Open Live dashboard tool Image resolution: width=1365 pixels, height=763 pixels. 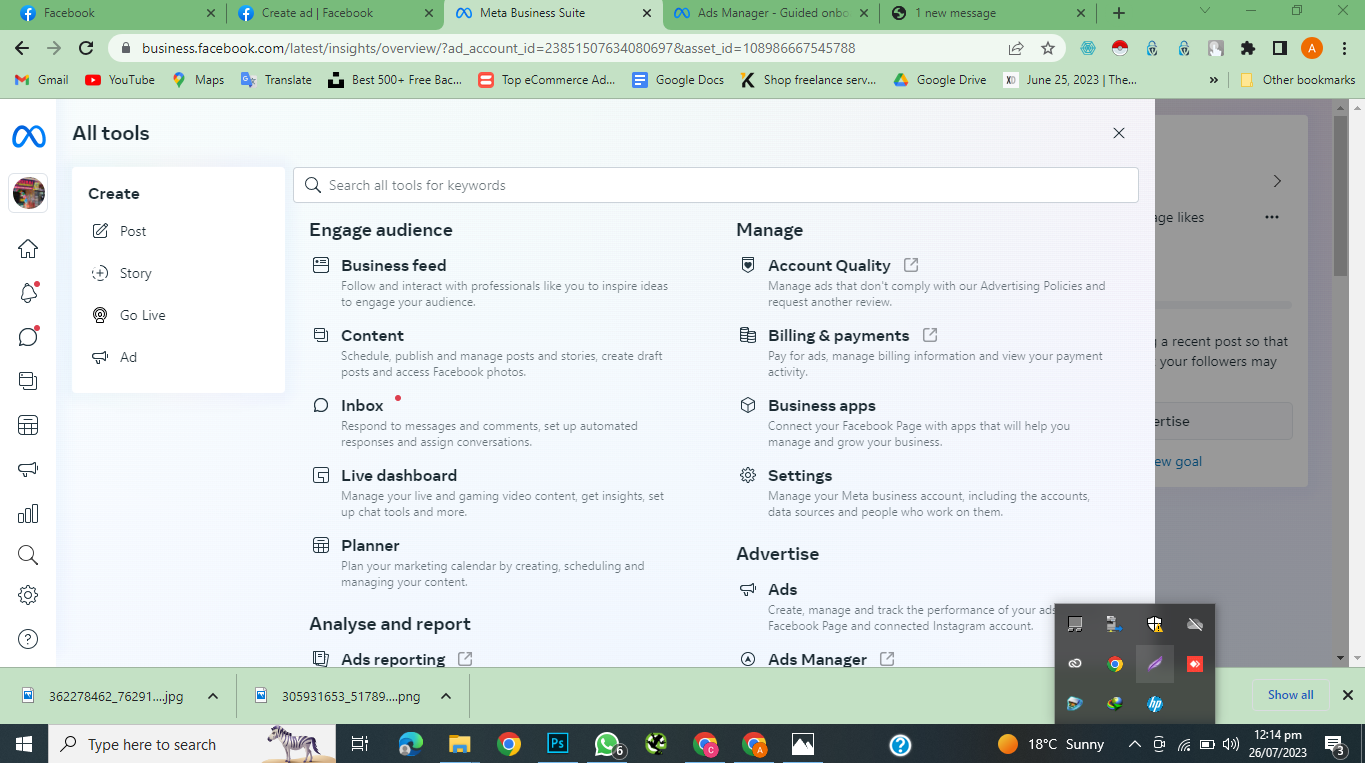coord(399,475)
